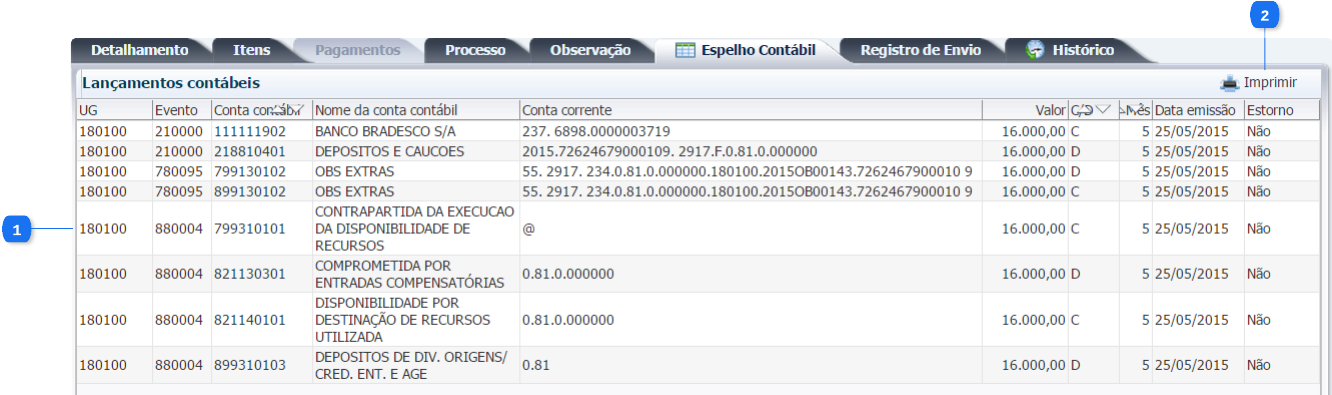Image resolution: width=1332 pixels, height=395 pixels.
Task: Click the Imprimir button label
Action: click(1270, 83)
